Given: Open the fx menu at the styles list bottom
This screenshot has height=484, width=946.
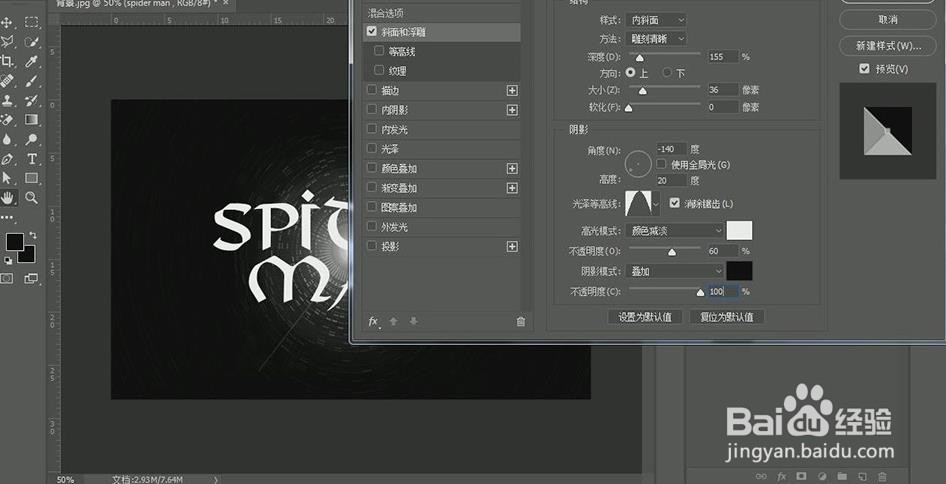Looking at the screenshot, I should pyautogui.click(x=374, y=322).
